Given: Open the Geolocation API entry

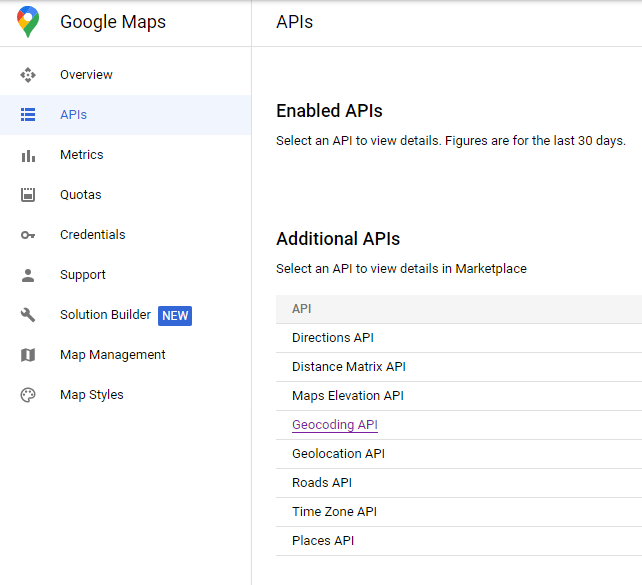Looking at the screenshot, I should (459, 454).
